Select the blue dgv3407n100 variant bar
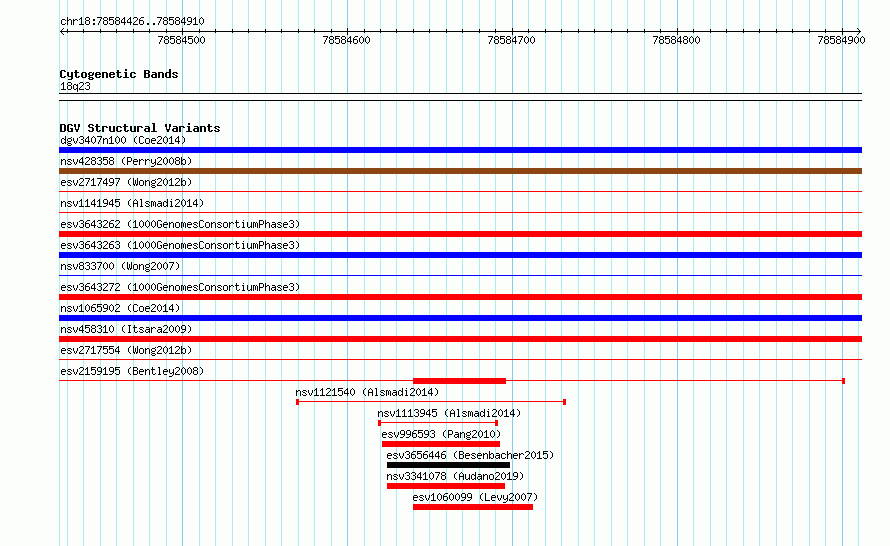890x546 pixels. point(460,150)
